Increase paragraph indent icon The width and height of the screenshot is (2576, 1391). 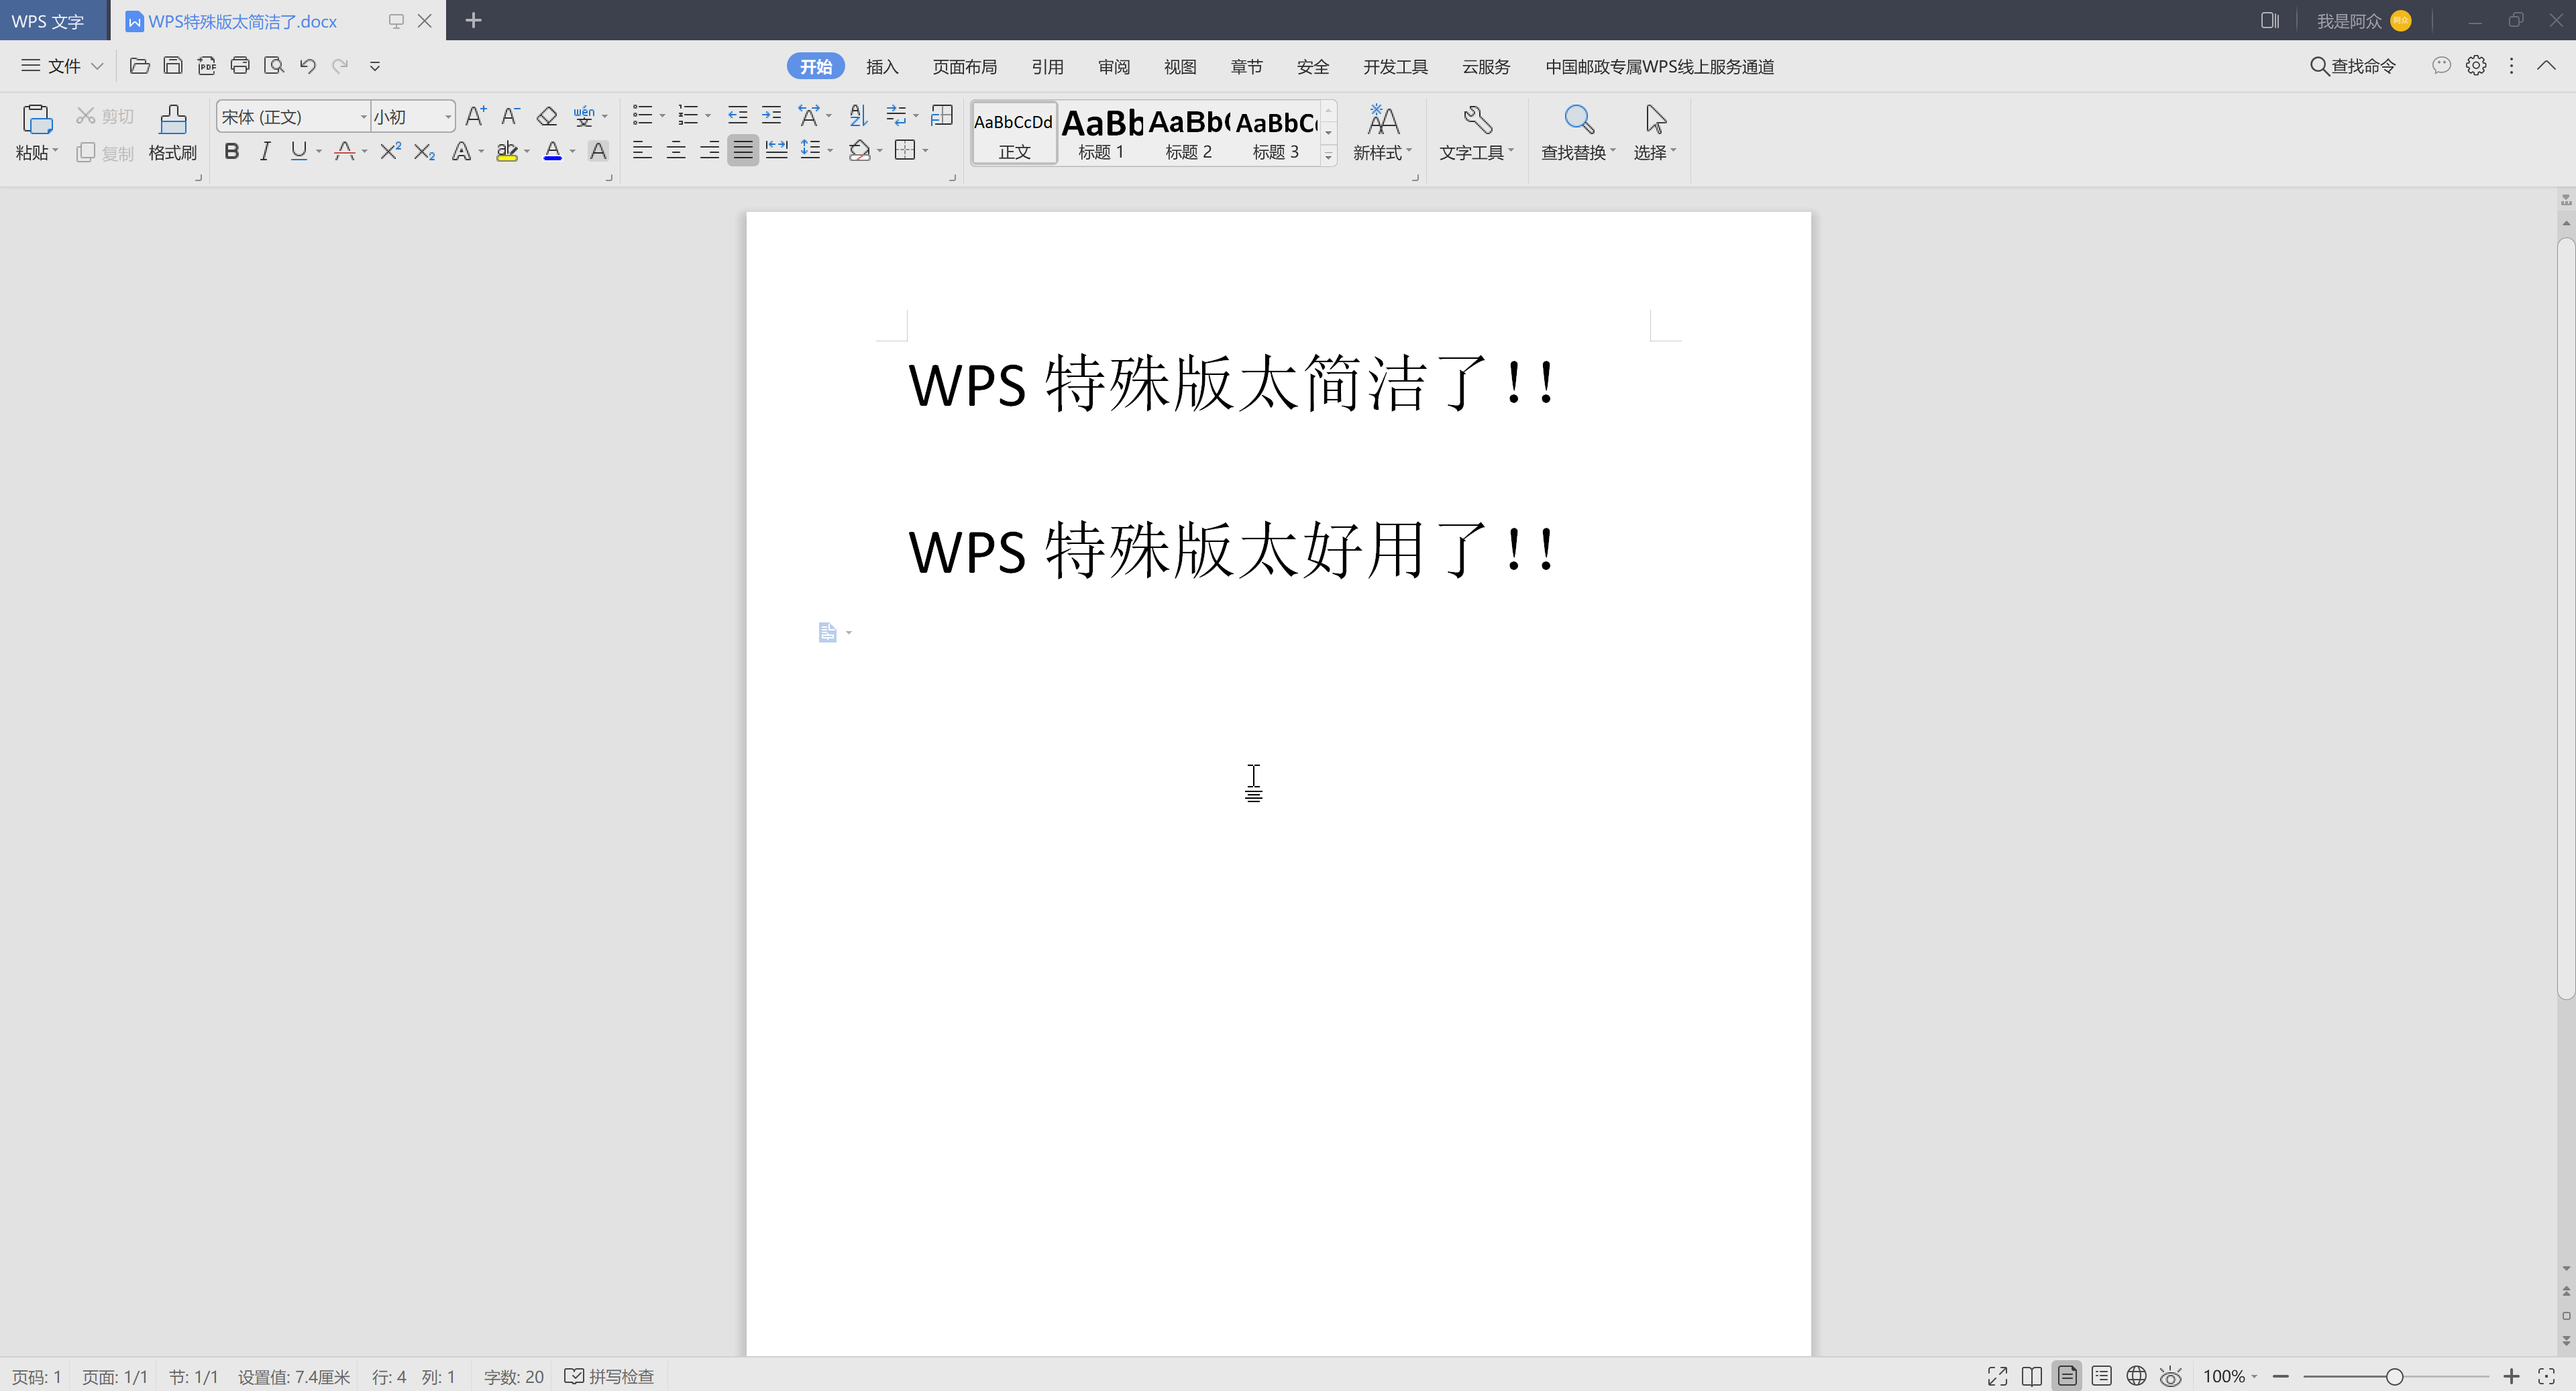pyautogui.click(x=772, y=116)
